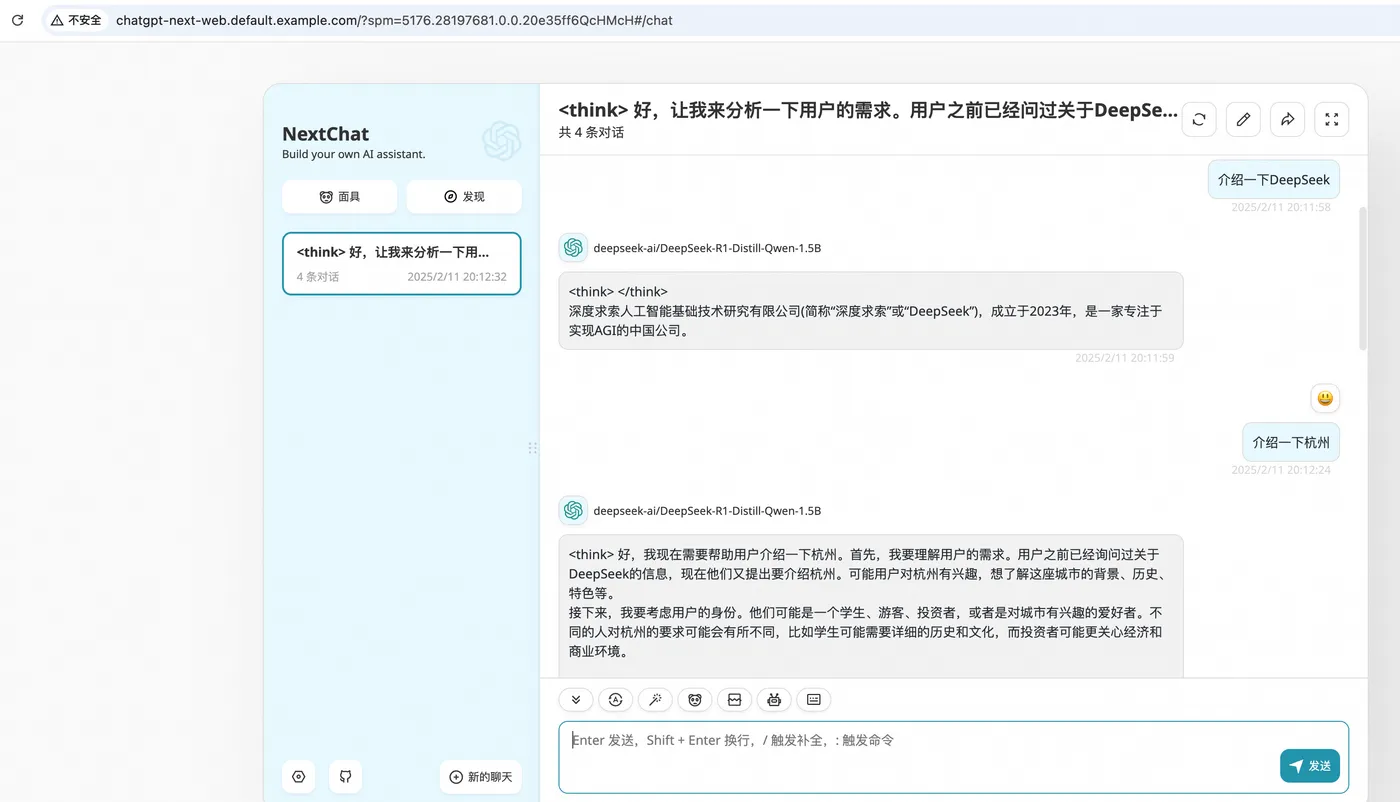Click the 介绍一下杭州 user message
This screenshot has width=1400, height=802.
click(x=1291, y=442)
